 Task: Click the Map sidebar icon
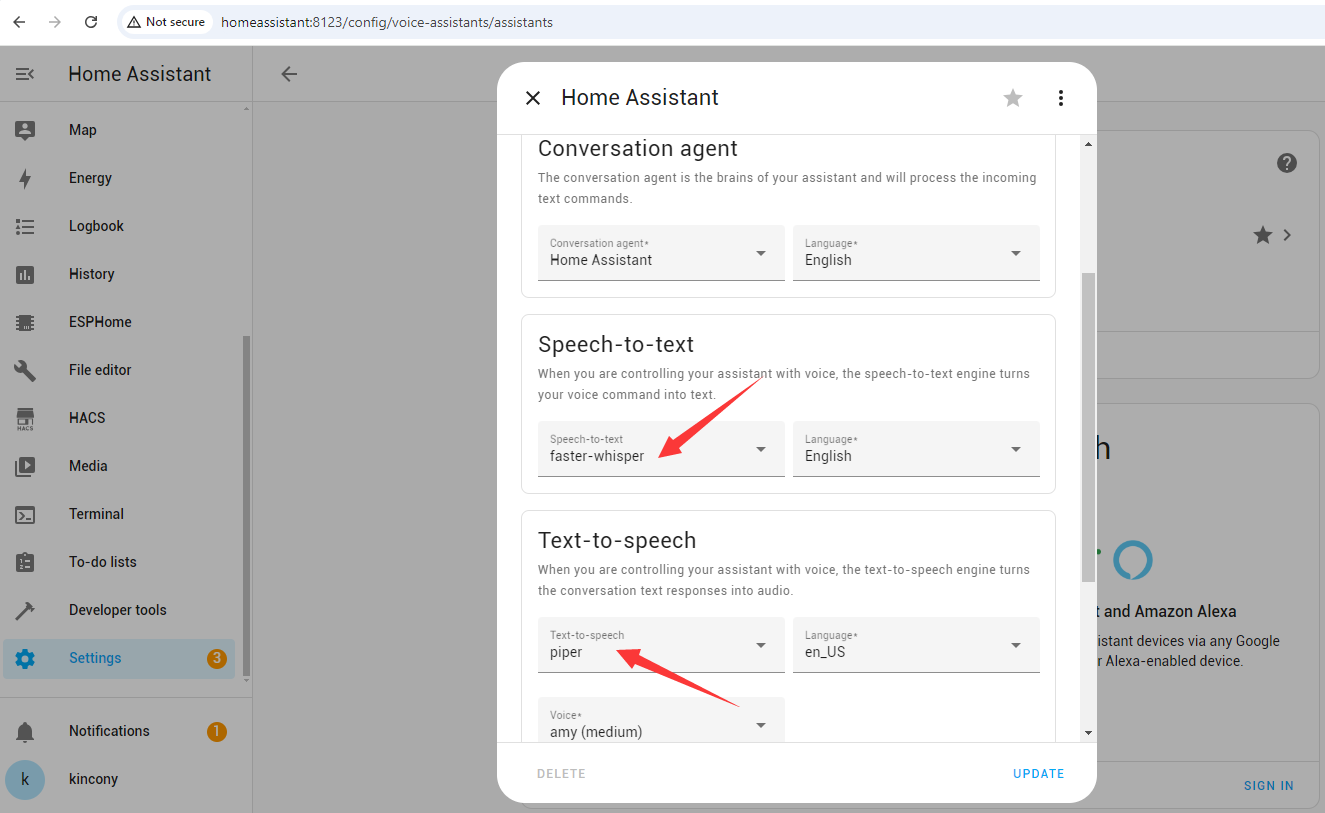25,130
